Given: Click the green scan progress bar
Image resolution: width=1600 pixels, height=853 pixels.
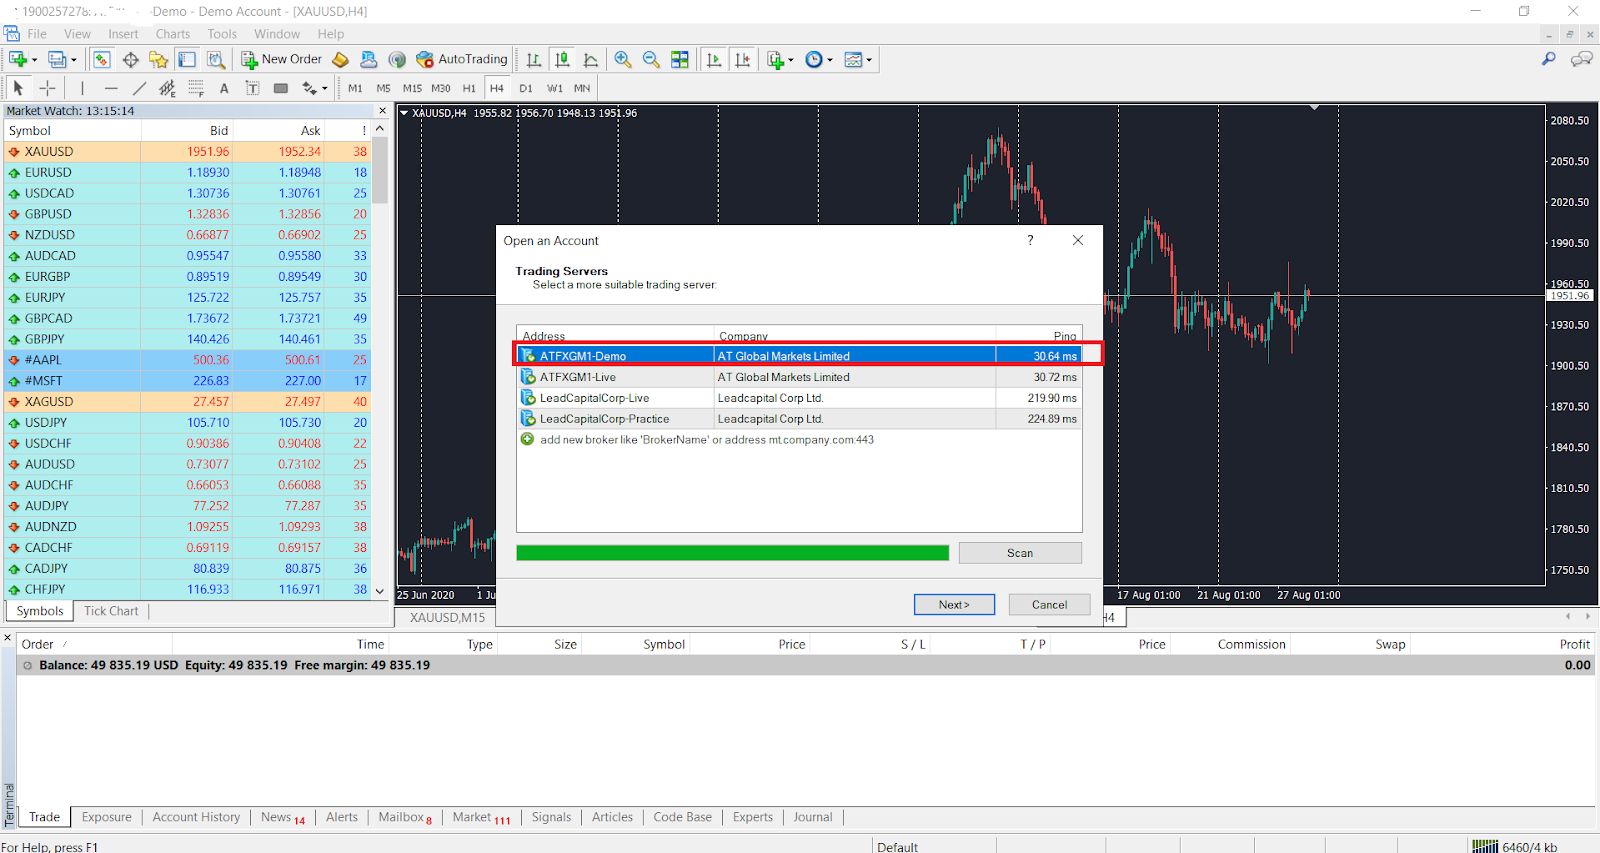Looking at the screenshot, I should pyautogui.click(x=733, y=553).
